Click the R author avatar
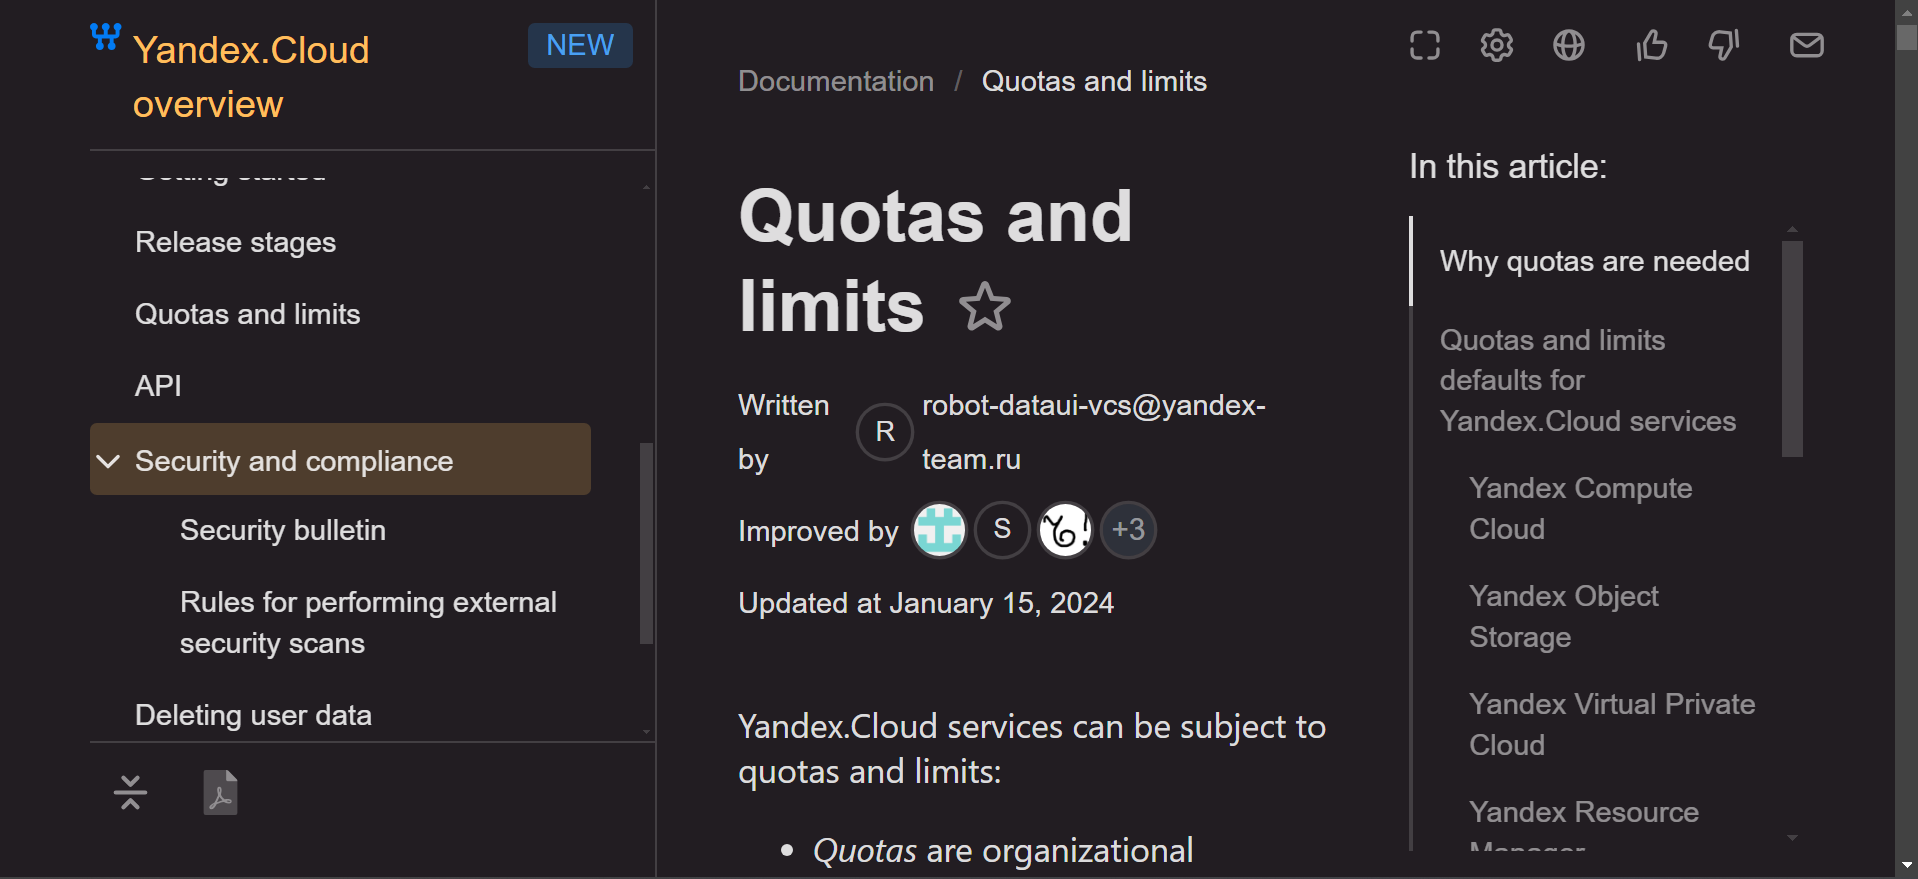This screenshot has width=1918, height=879. pos(885,432)
